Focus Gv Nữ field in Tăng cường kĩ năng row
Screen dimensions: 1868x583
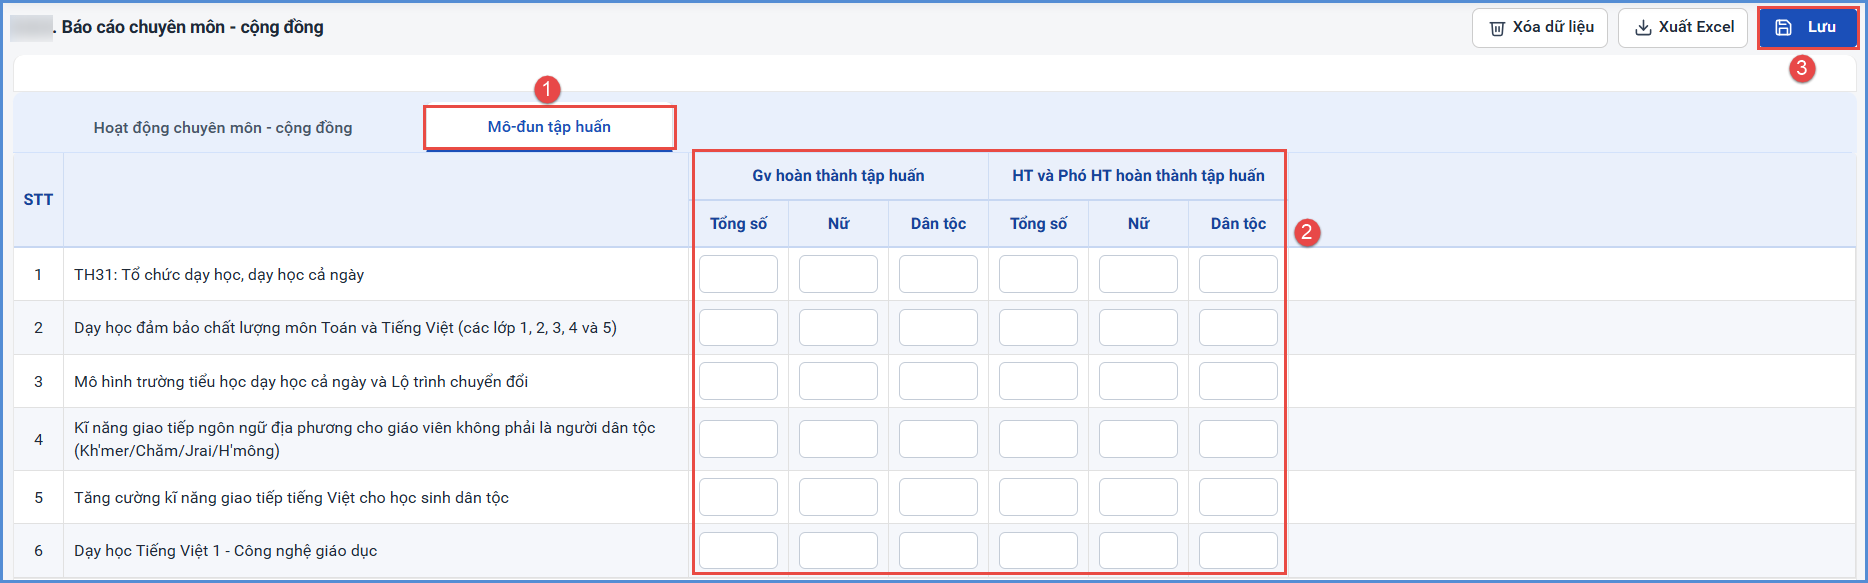pos(838,497)
